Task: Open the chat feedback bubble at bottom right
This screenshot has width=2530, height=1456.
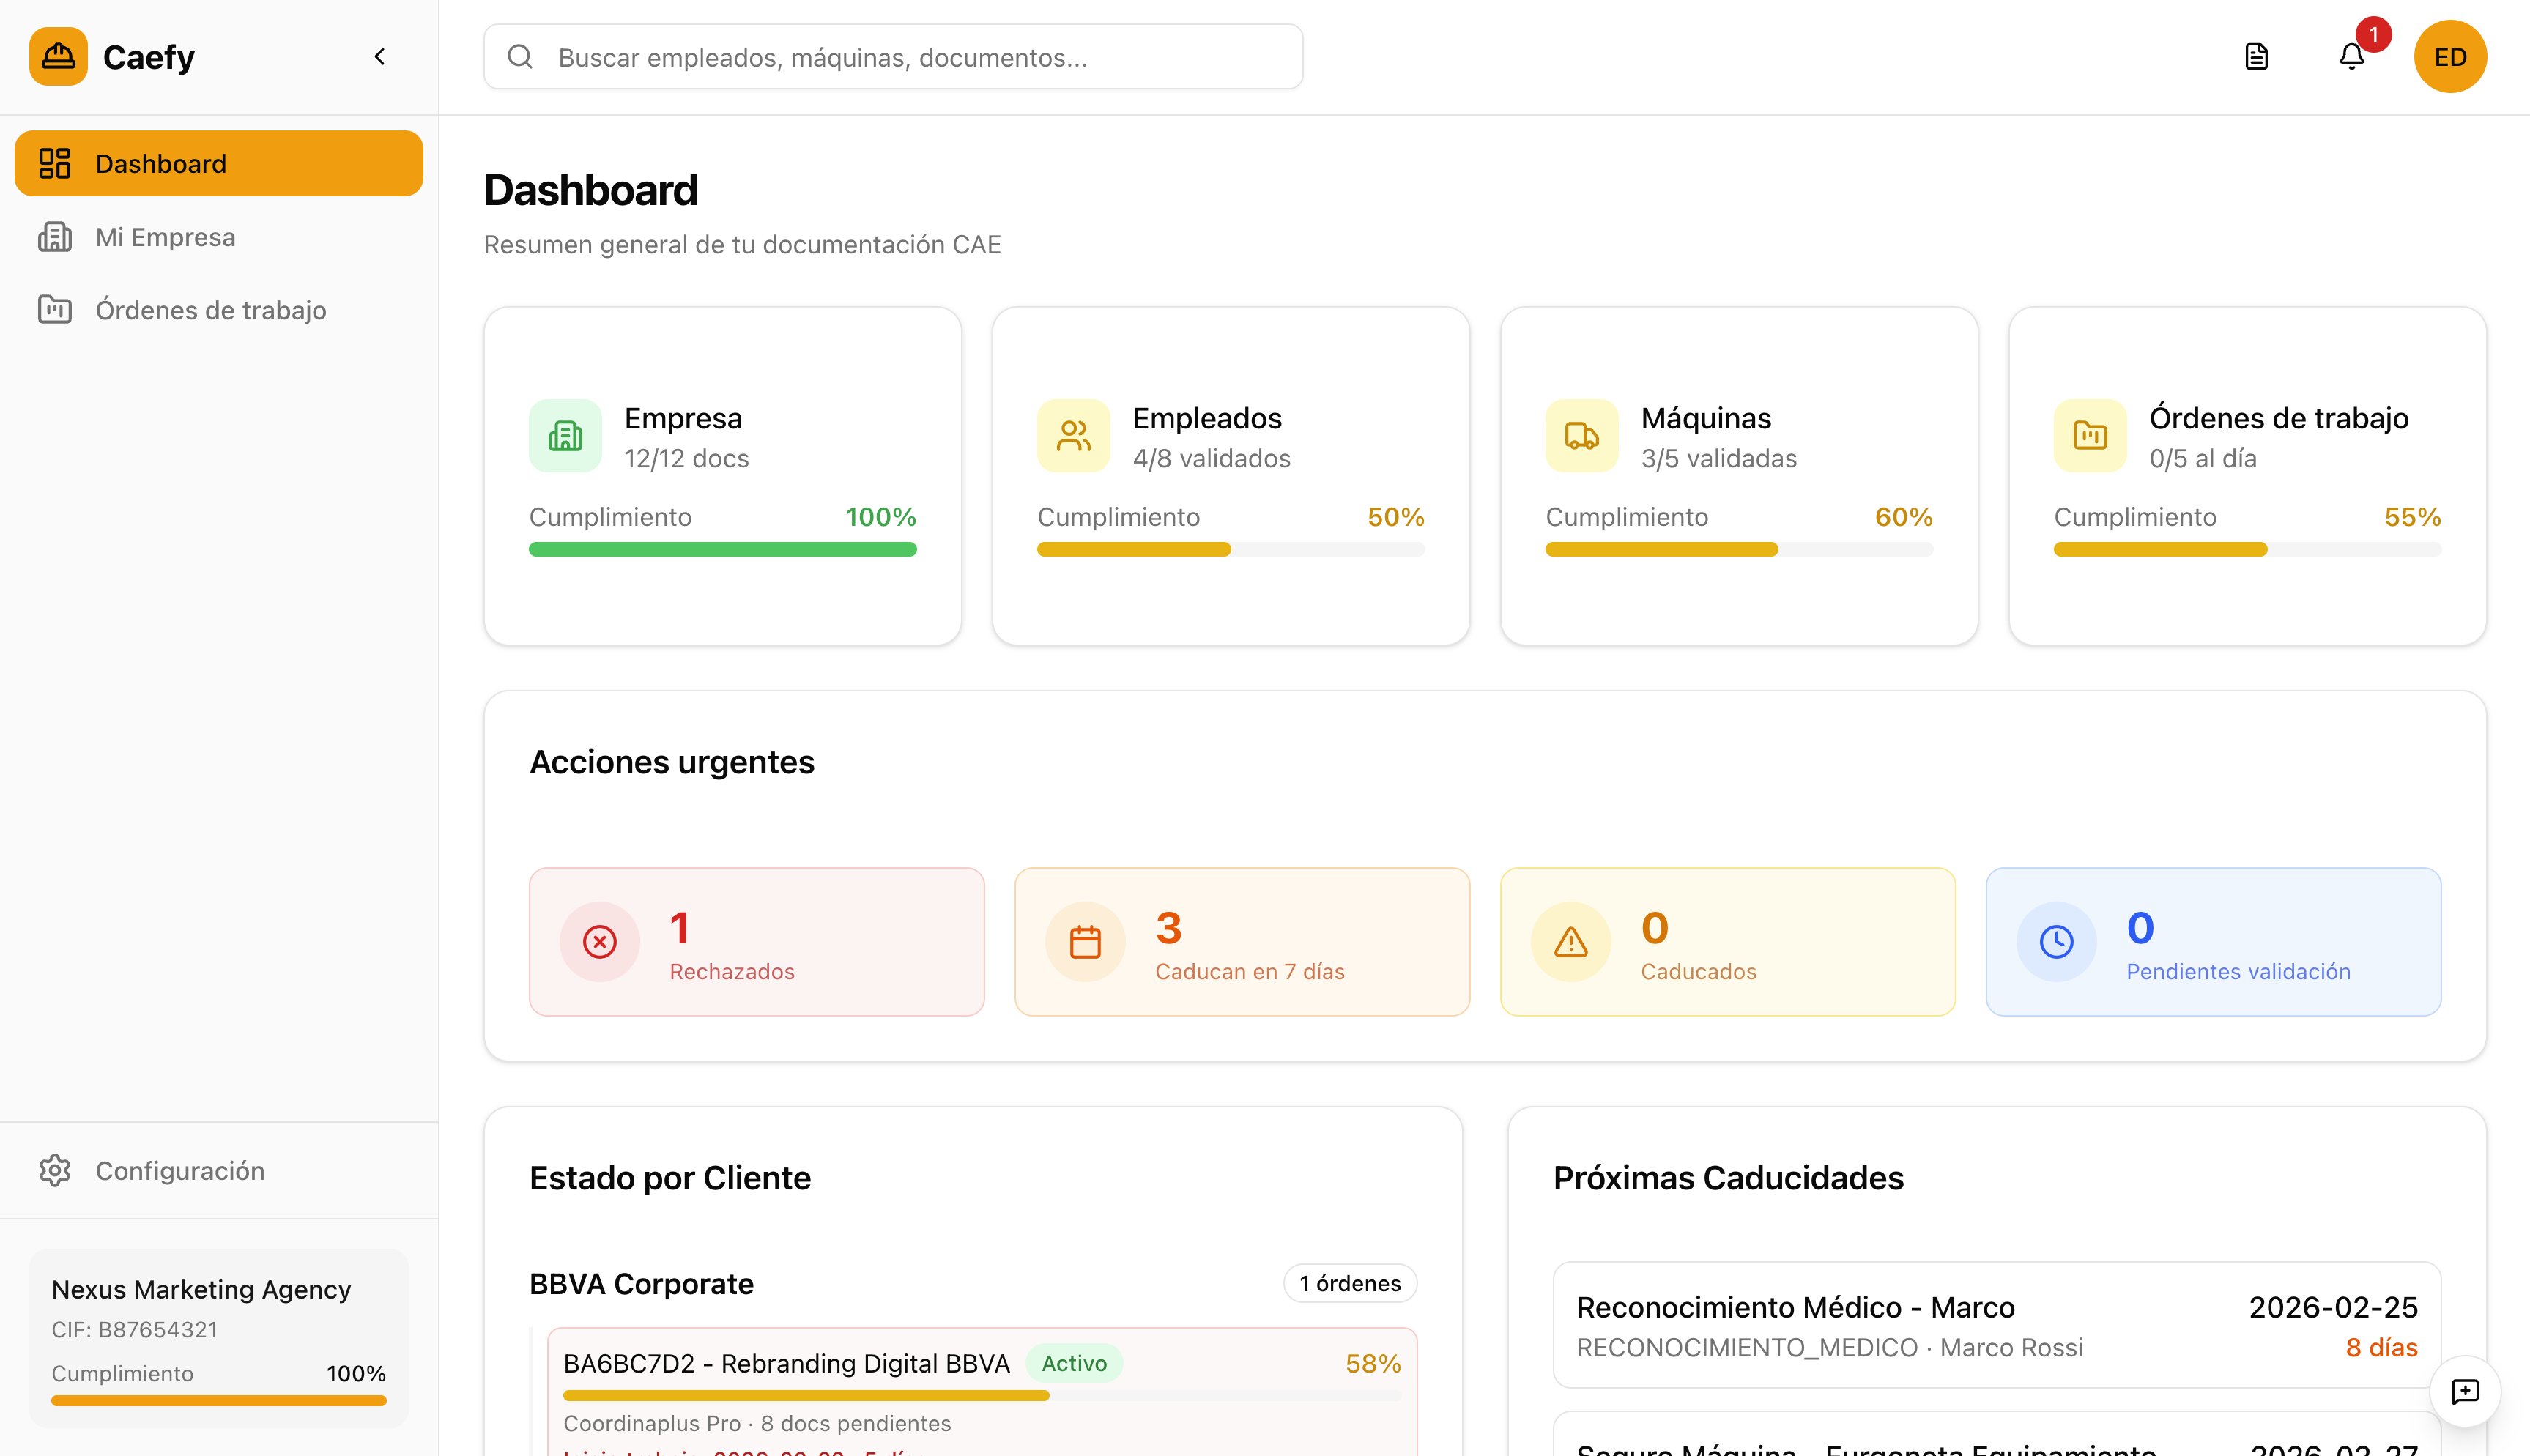Action: click(2466, 1391)
